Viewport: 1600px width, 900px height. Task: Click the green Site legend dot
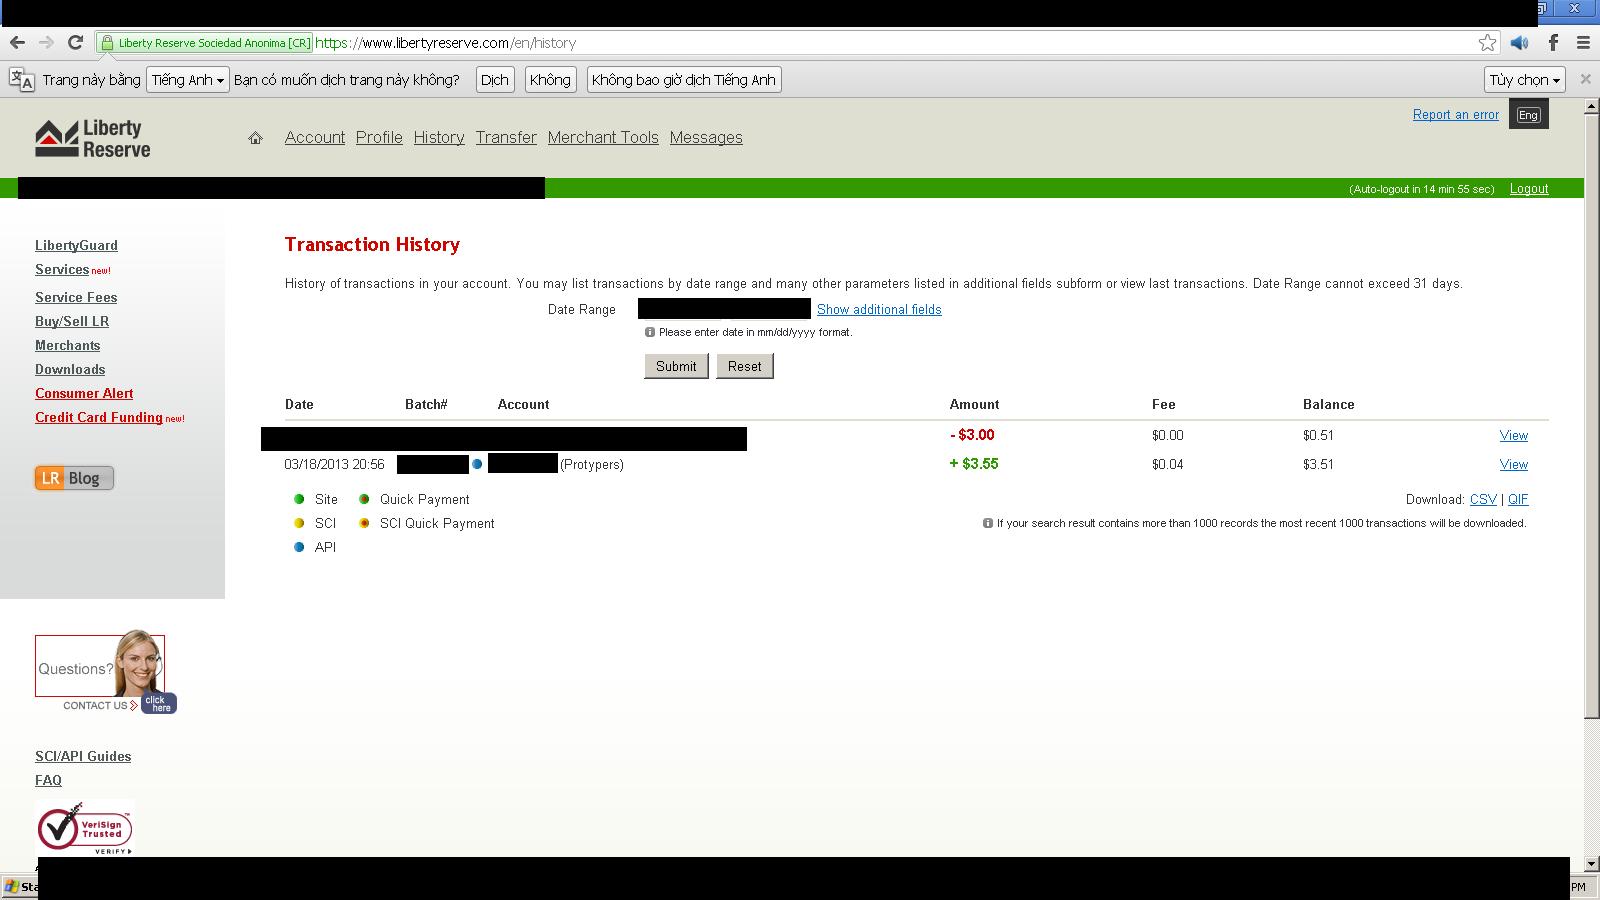point(299,499)
